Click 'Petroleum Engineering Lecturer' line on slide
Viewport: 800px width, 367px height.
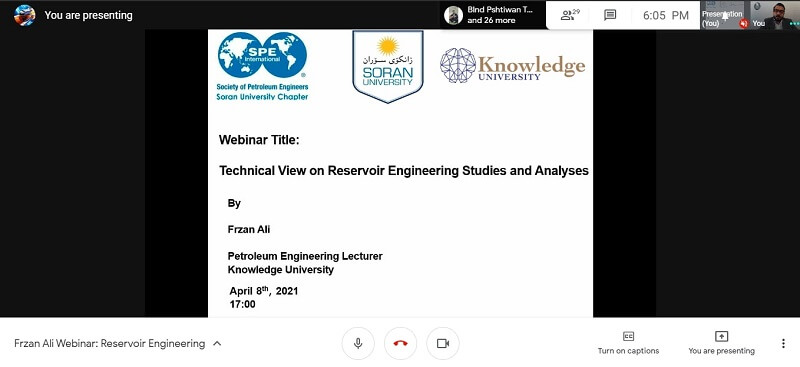pos(305,256)
